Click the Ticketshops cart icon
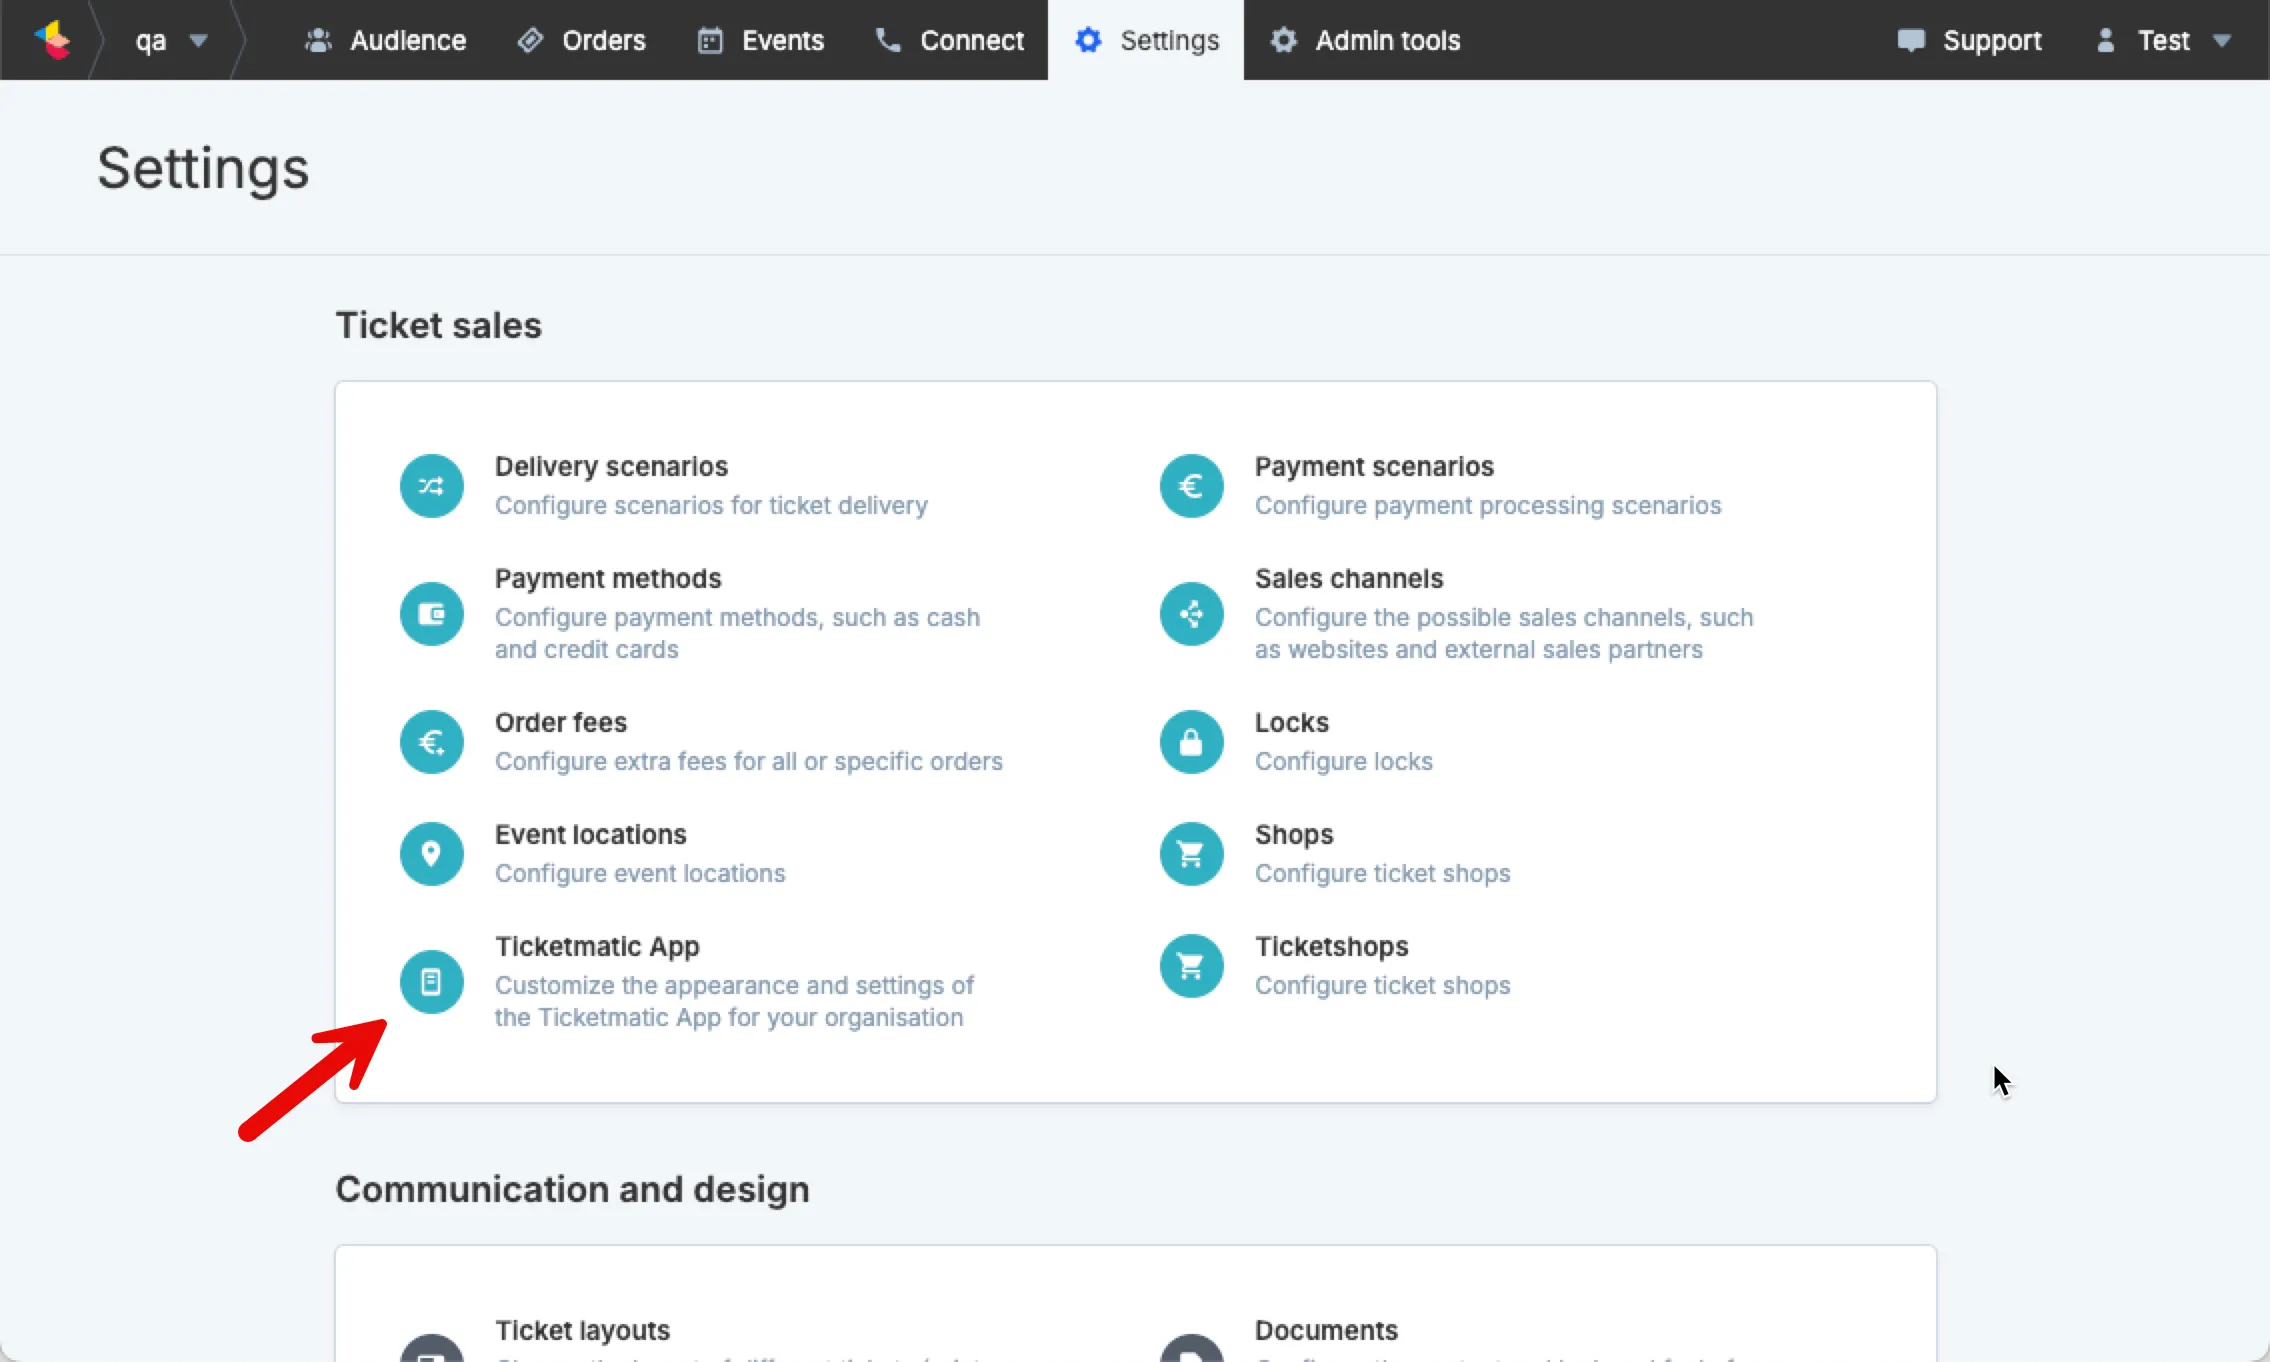 (1191, 966)
